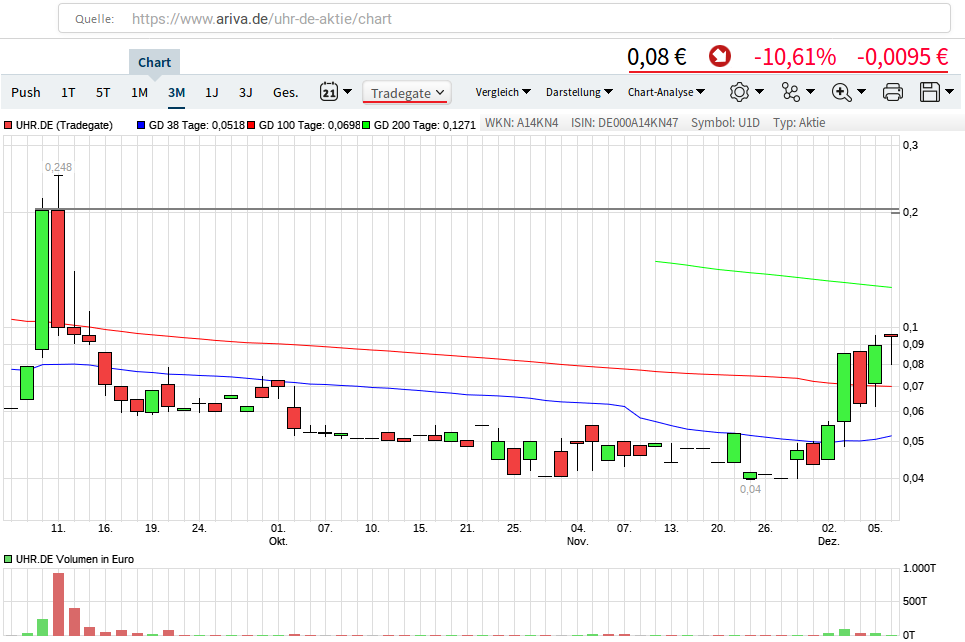This screenshot has width=965, height=642.
Task: Expand the share icon dropdown arrow
Action: pyautogui.click(x=811, y=92)
